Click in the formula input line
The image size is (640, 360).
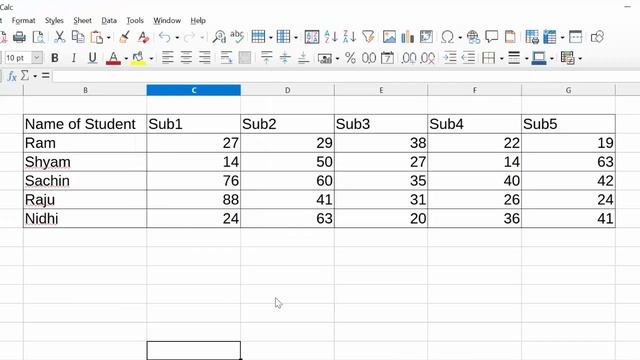[x=345, y=76]
